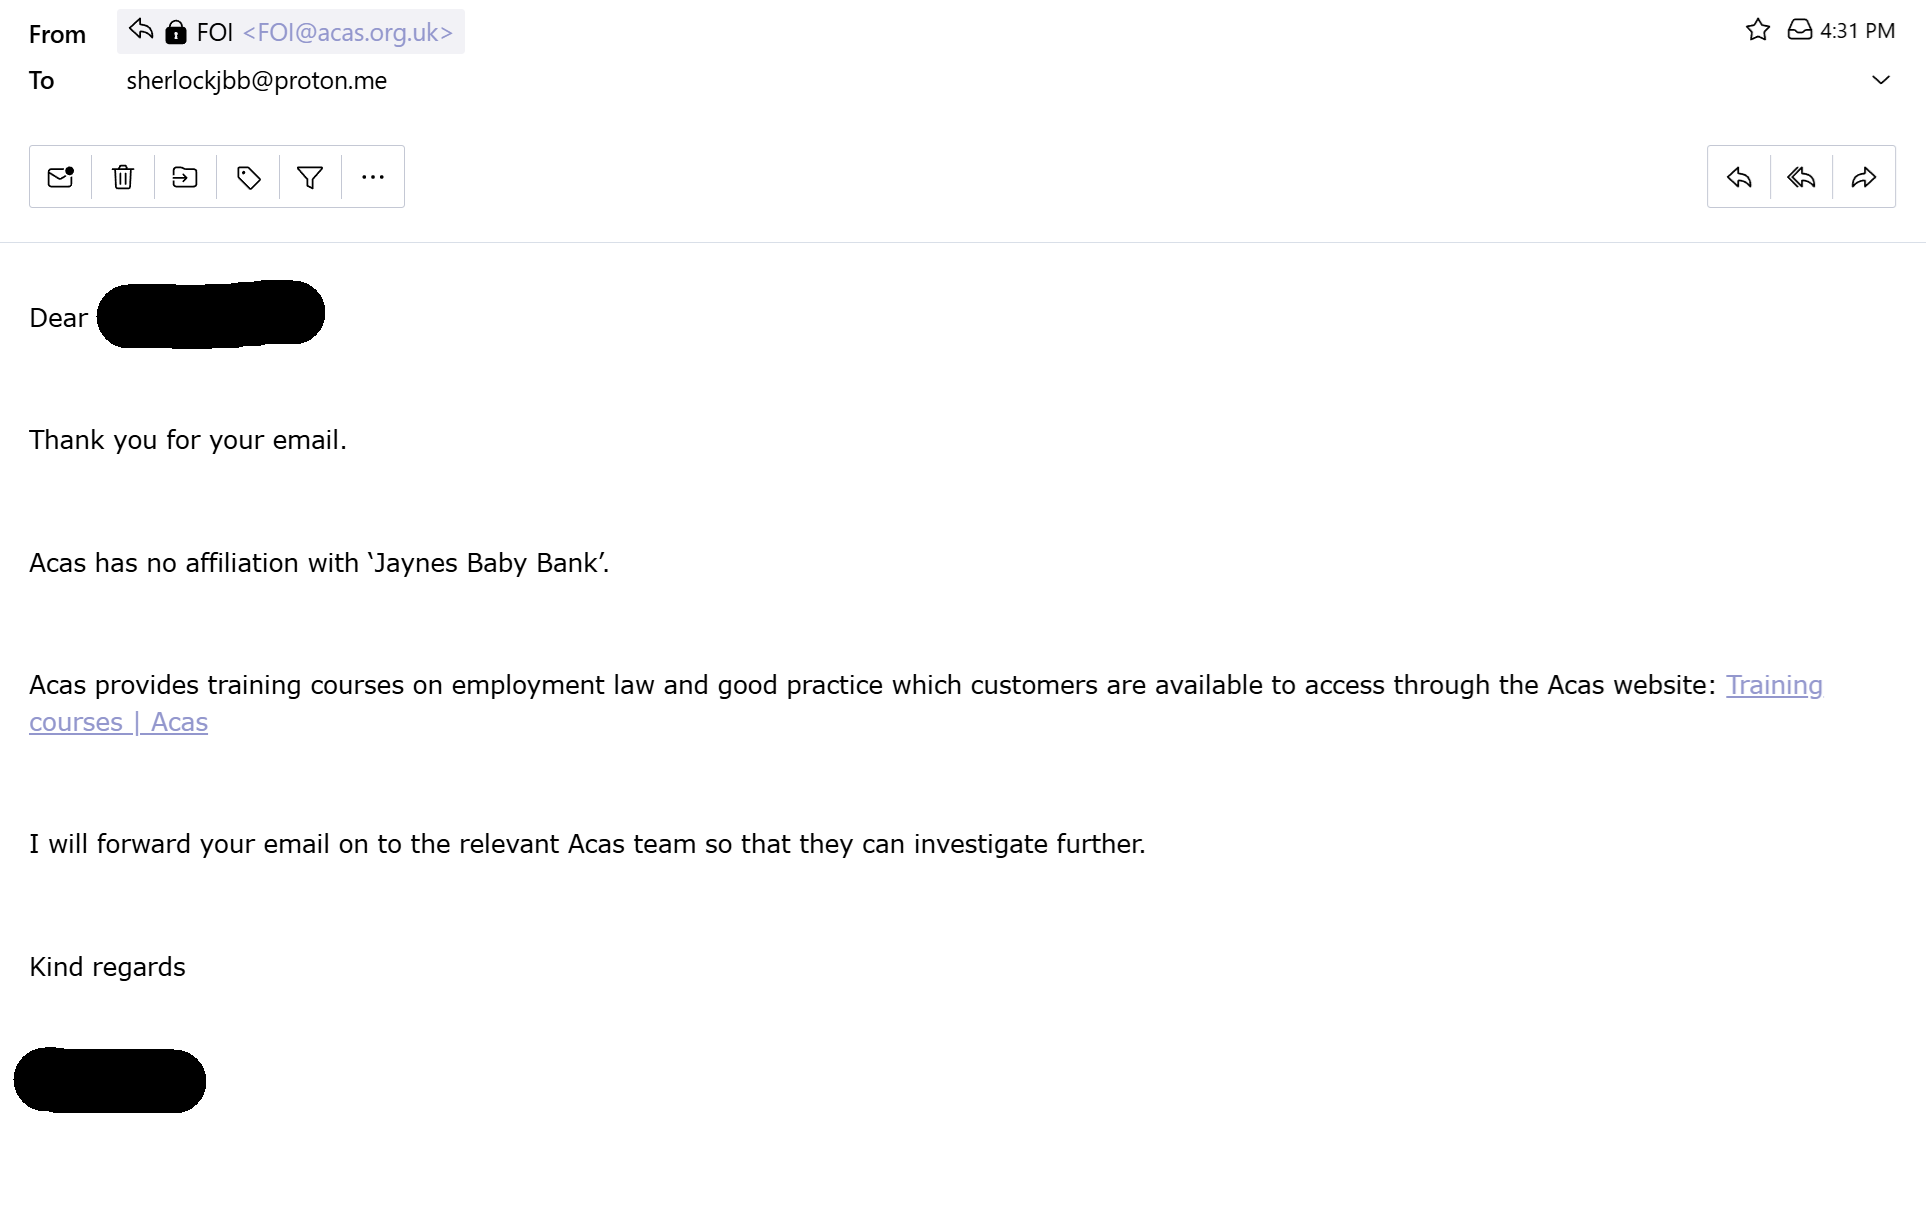Screen dimensions: 1926x1229
Task: Click the lock encryption icon next to FOI
Action: pos(176,32)
